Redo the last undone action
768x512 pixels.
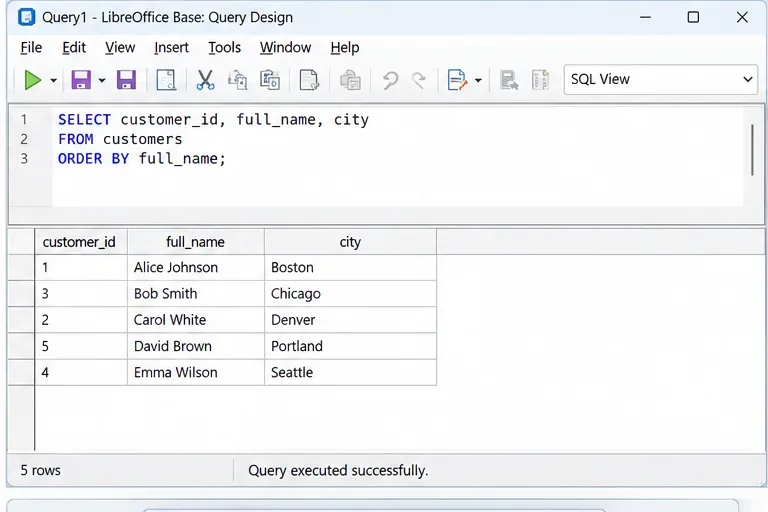point(419,80)
